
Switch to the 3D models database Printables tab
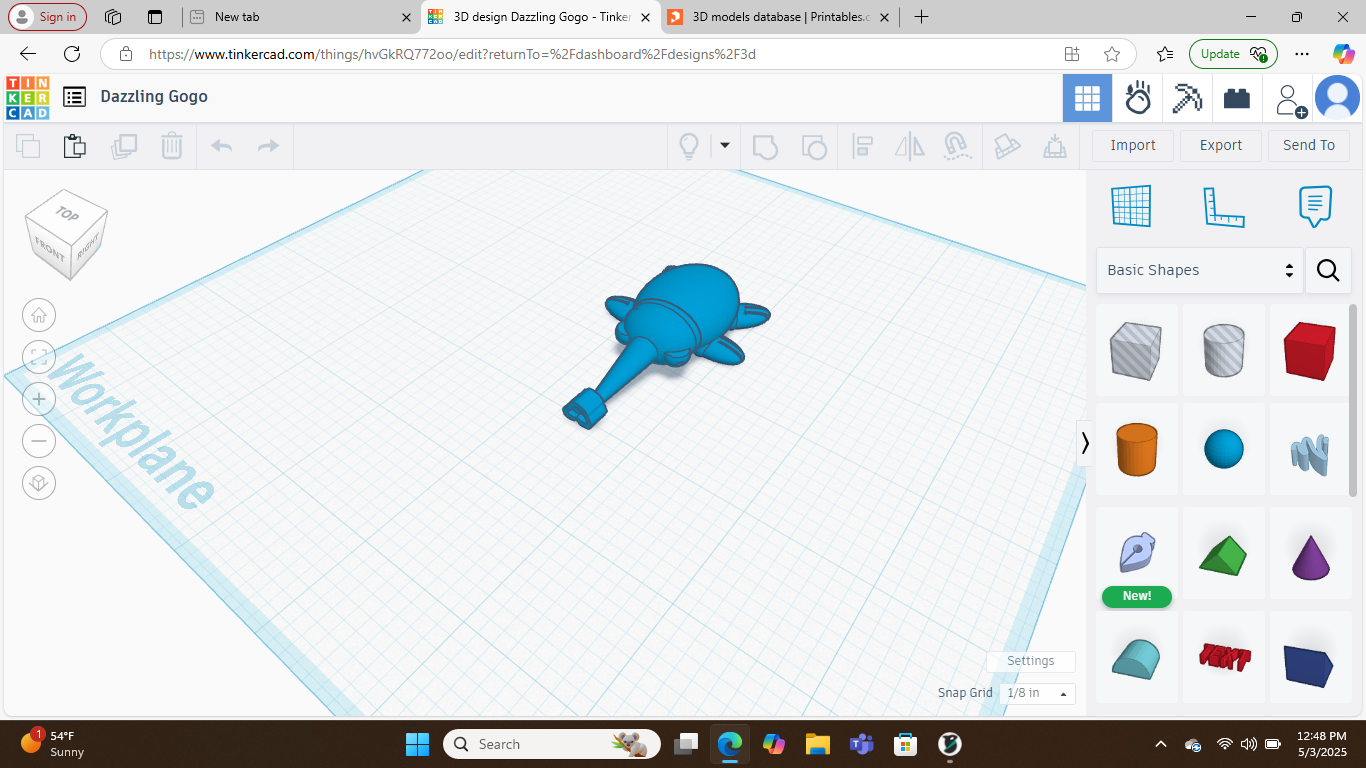pyautogui.click(x=777, y=17)
